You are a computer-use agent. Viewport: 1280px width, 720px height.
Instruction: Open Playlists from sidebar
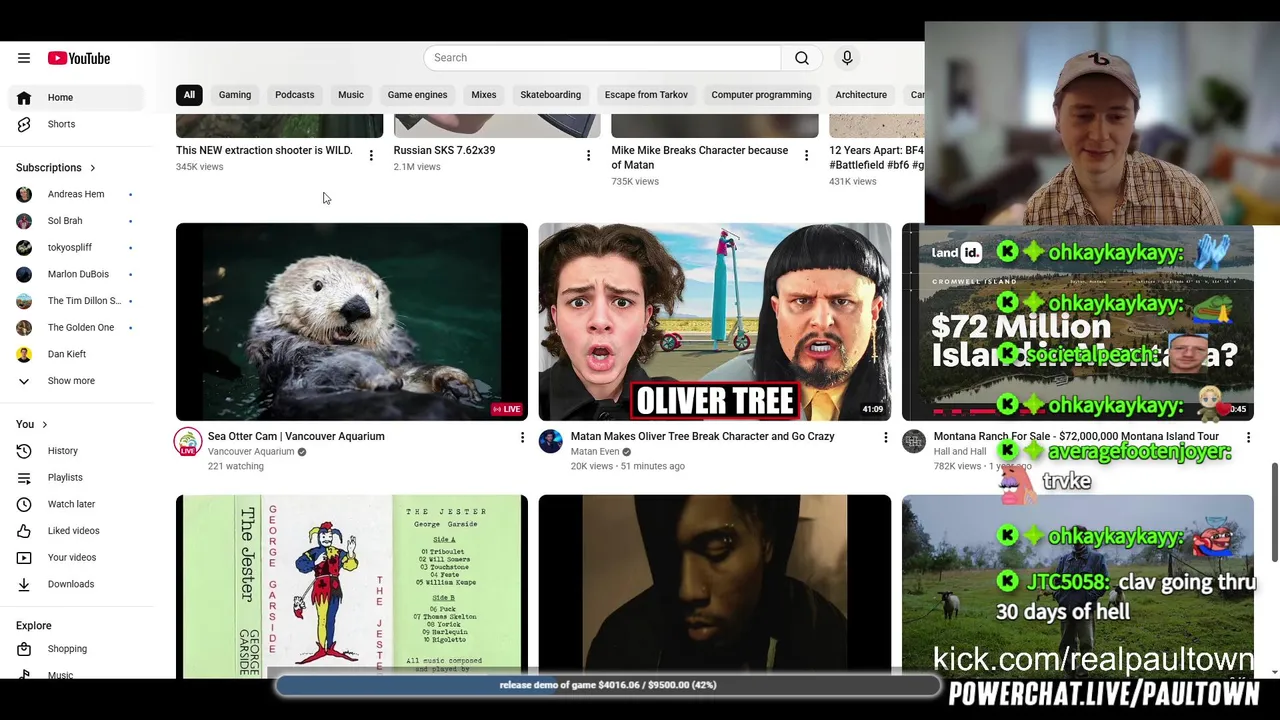point(77,477)
